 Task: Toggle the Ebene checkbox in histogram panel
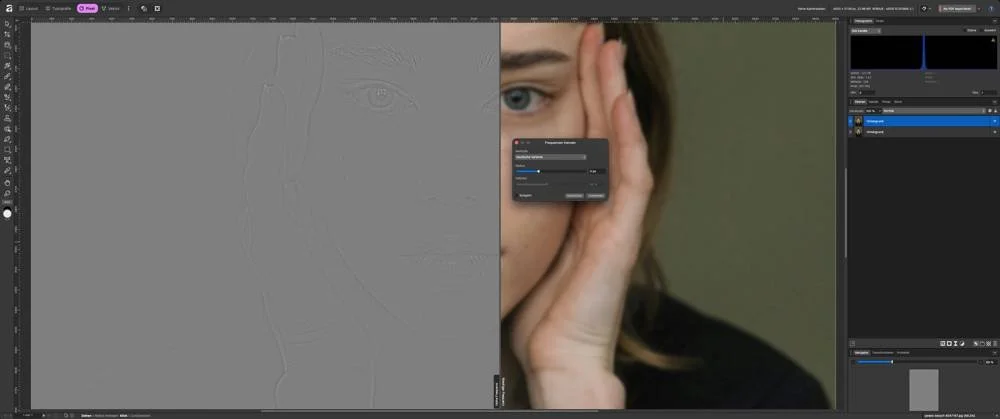click(965, 31)
